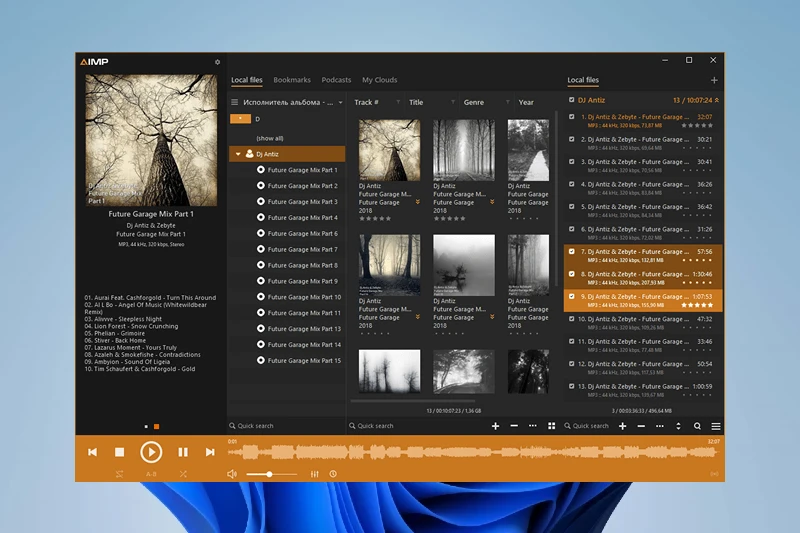Screen dimensions: 800x533
Task: Adjust the volume slider
Action: (x=271, y=474)
